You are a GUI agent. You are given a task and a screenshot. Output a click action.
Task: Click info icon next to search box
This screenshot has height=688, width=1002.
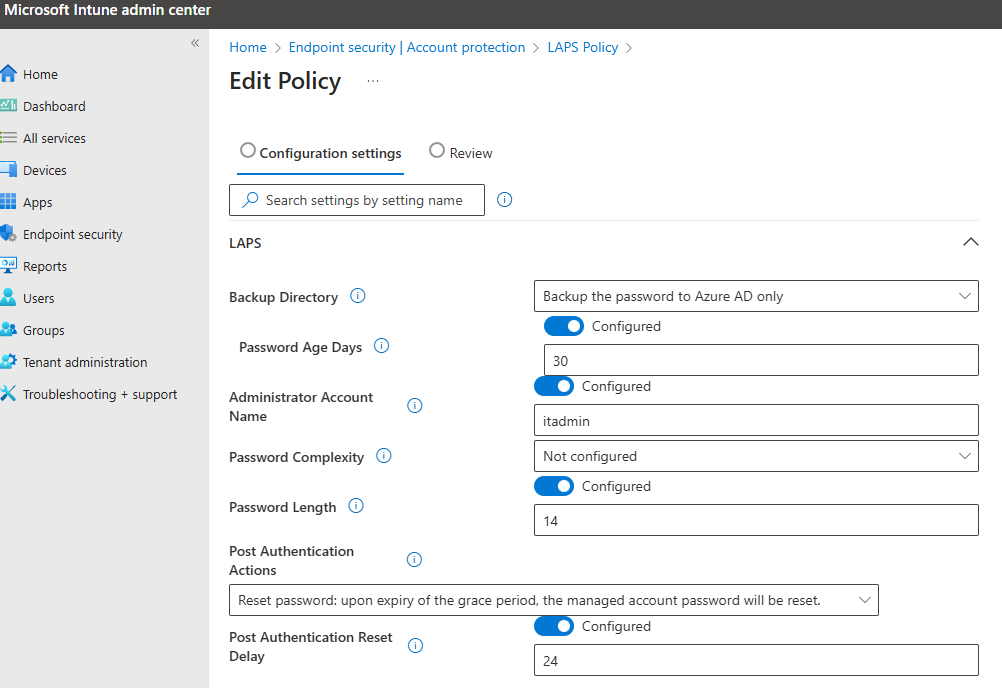pyautogui.click(x=505, y=200)
